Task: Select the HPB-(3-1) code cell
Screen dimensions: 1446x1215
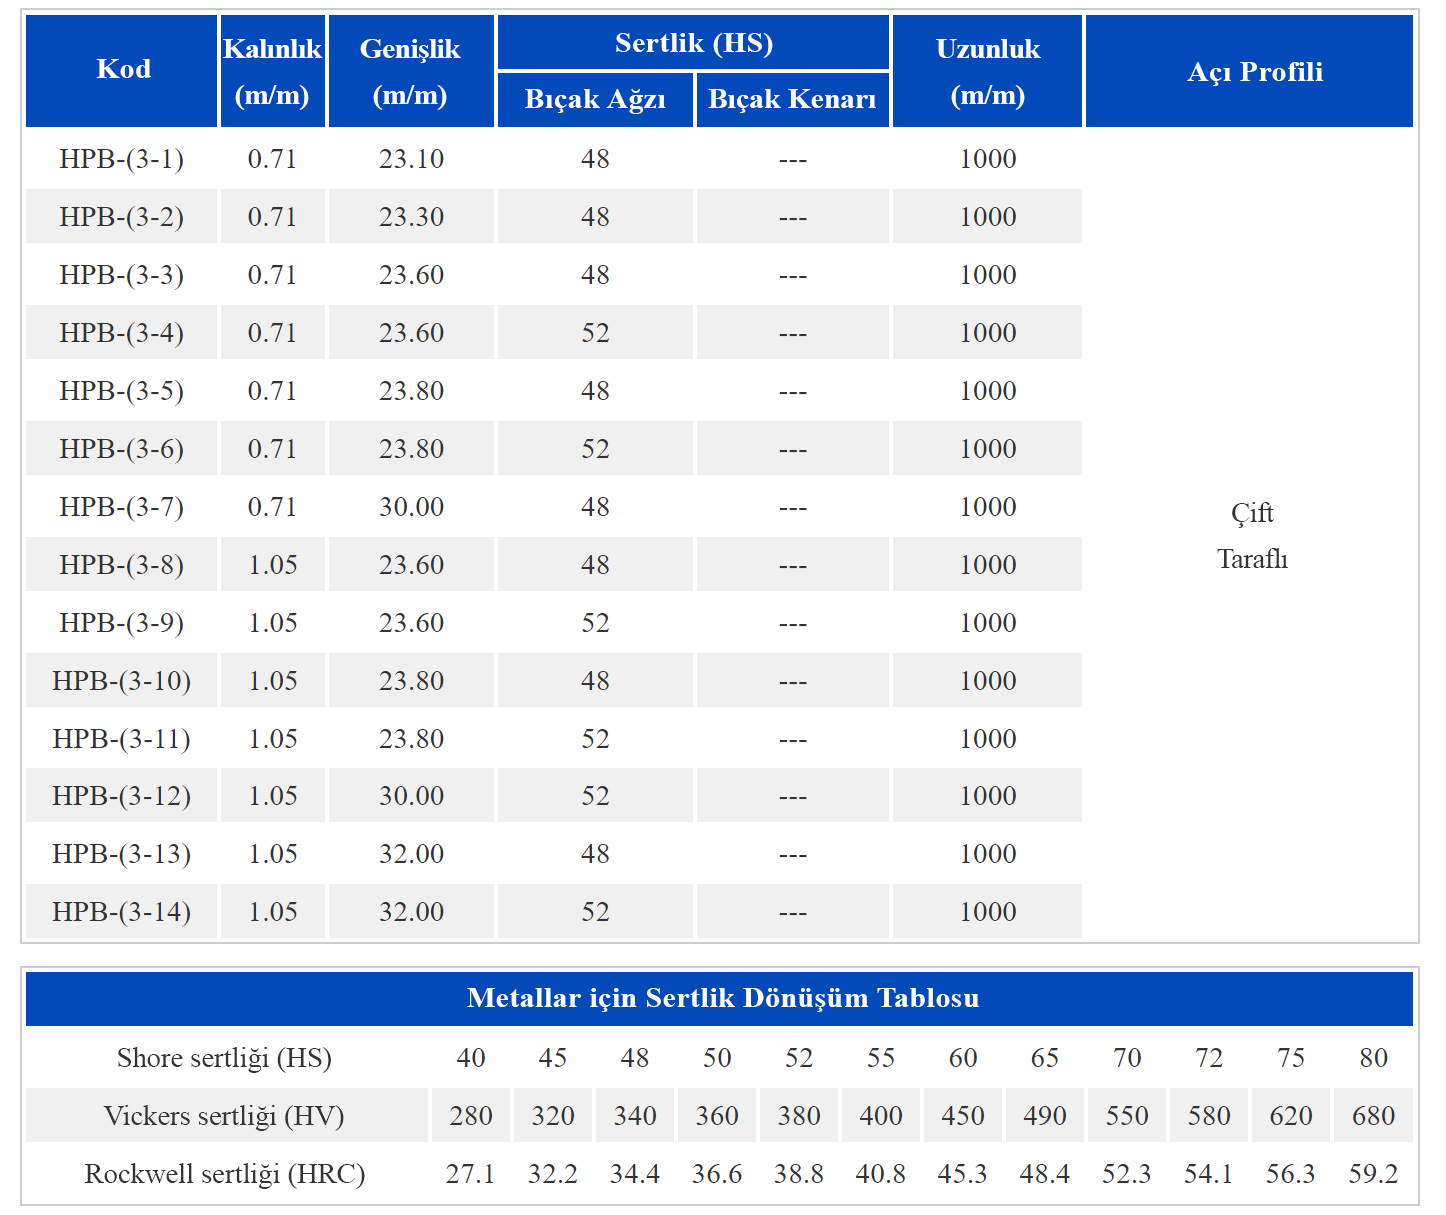Action: pos(122,159)
